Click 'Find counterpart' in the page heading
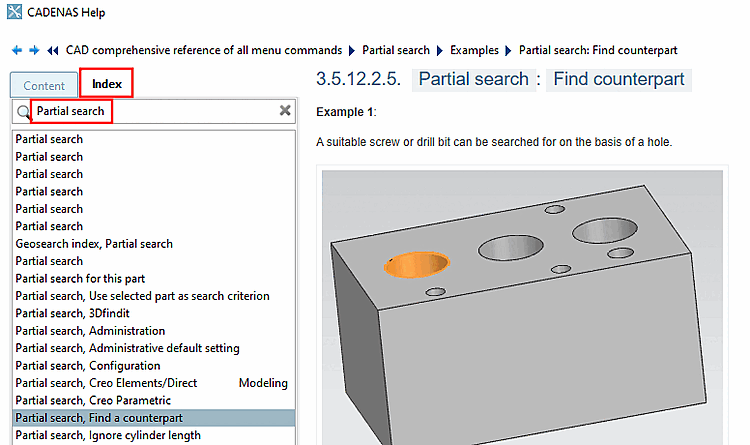Screen dimensions: 750x445 620,79
